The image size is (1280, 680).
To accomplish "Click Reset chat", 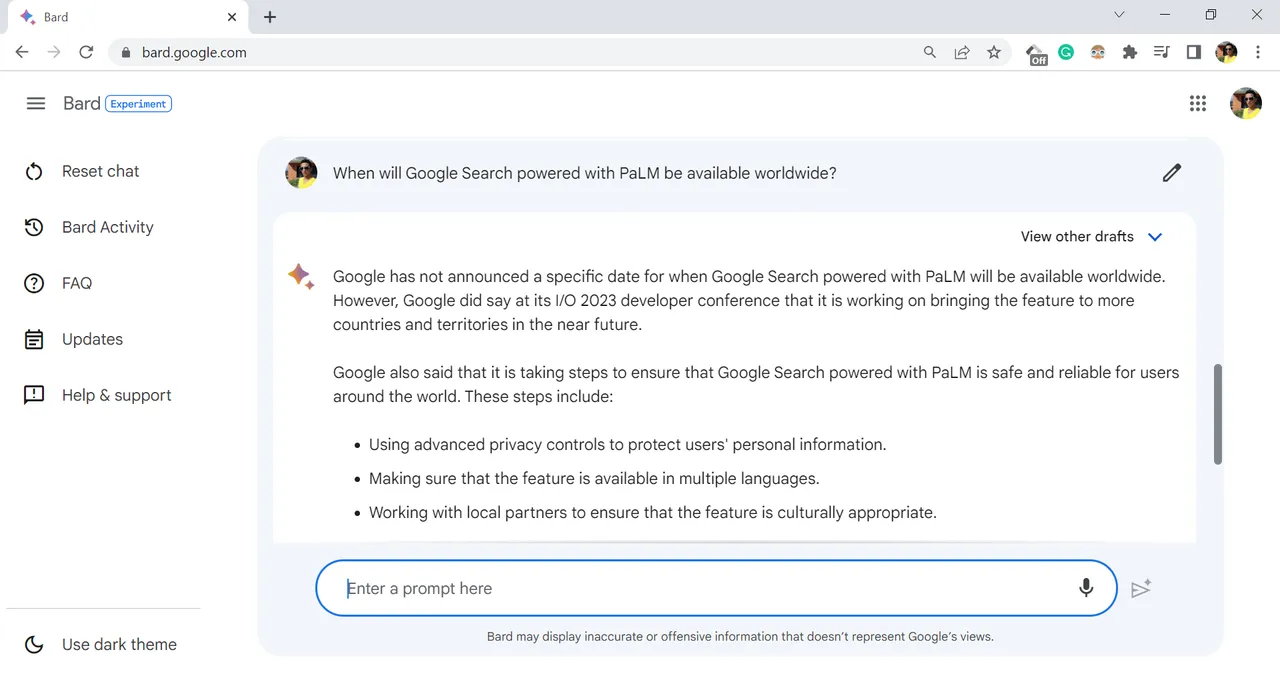I will [100, 171].
